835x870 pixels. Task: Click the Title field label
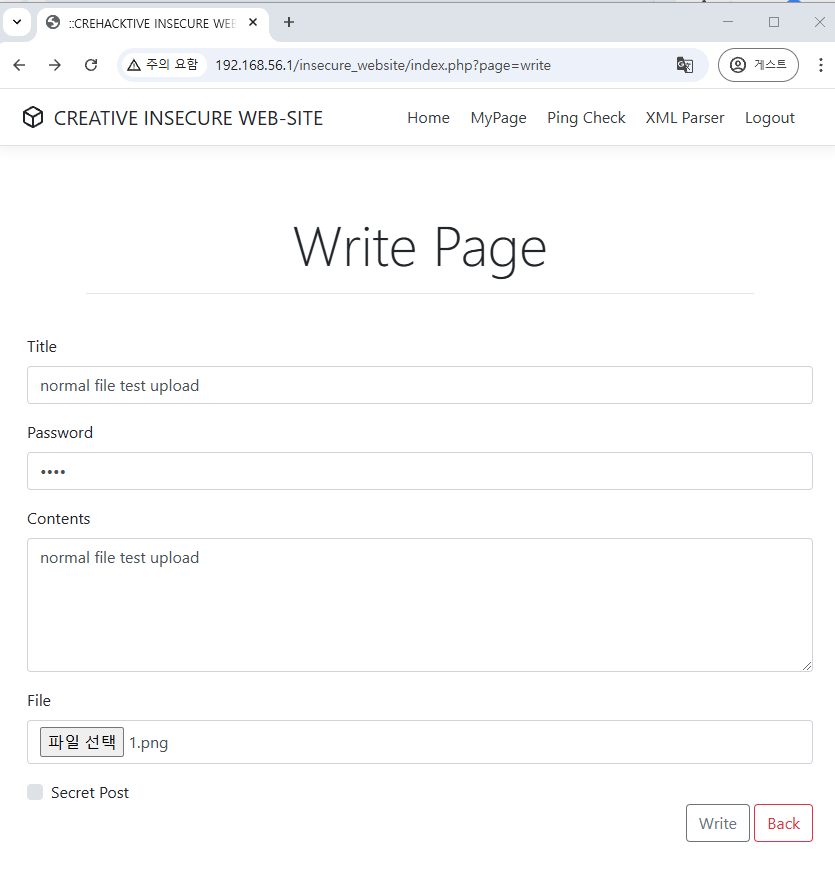pyautogui.click(x=42, y=347)
